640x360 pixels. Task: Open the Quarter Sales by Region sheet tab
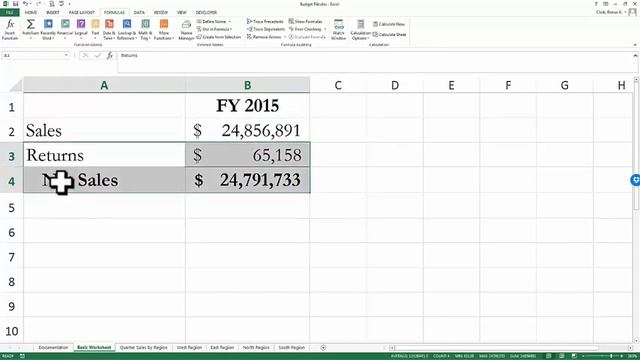coord(144,347)
